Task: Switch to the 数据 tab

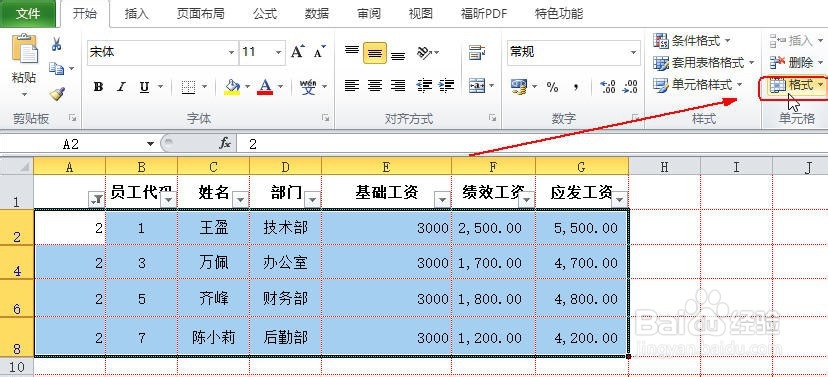Action: pos(317,14)
